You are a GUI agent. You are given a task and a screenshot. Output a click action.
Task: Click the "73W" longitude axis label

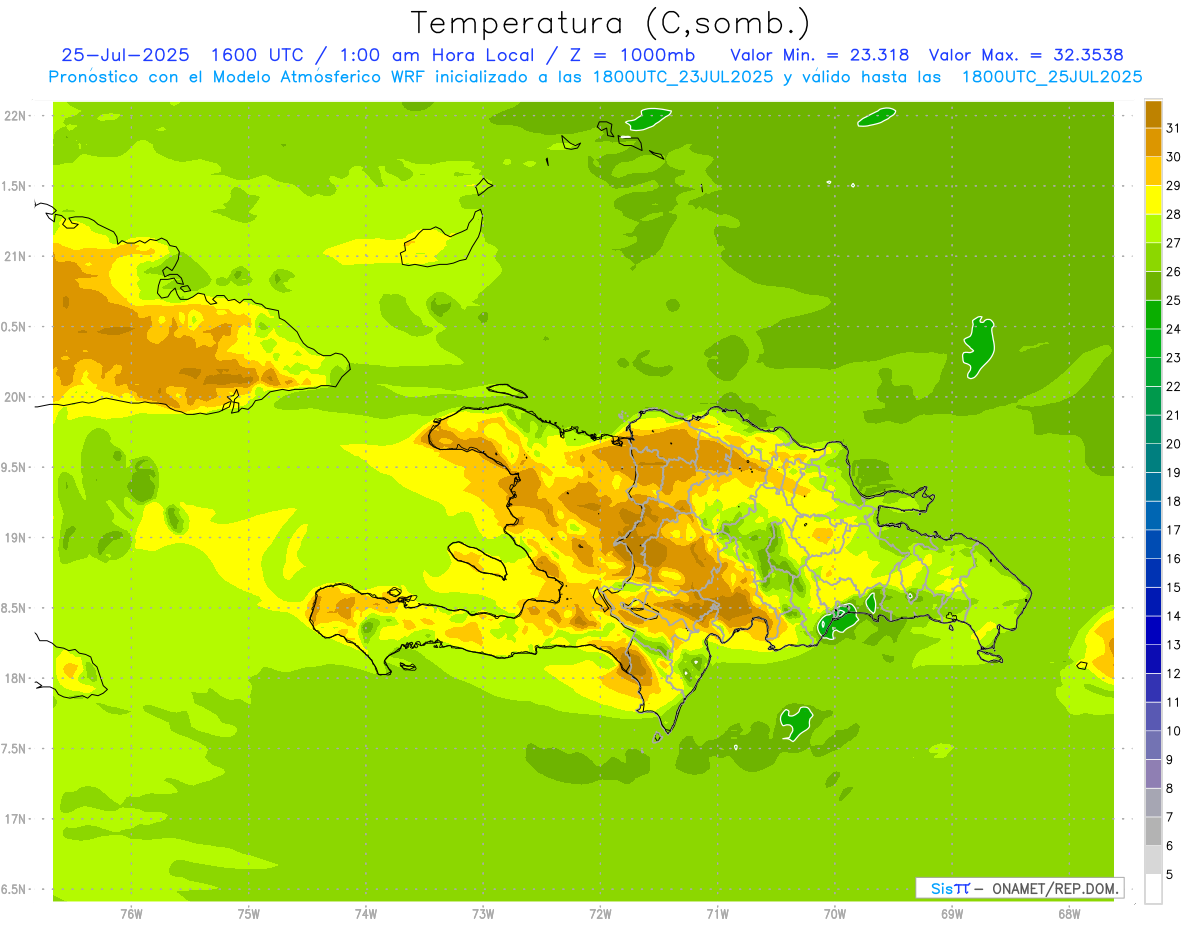pyautogui.click(x=483, y=913)
